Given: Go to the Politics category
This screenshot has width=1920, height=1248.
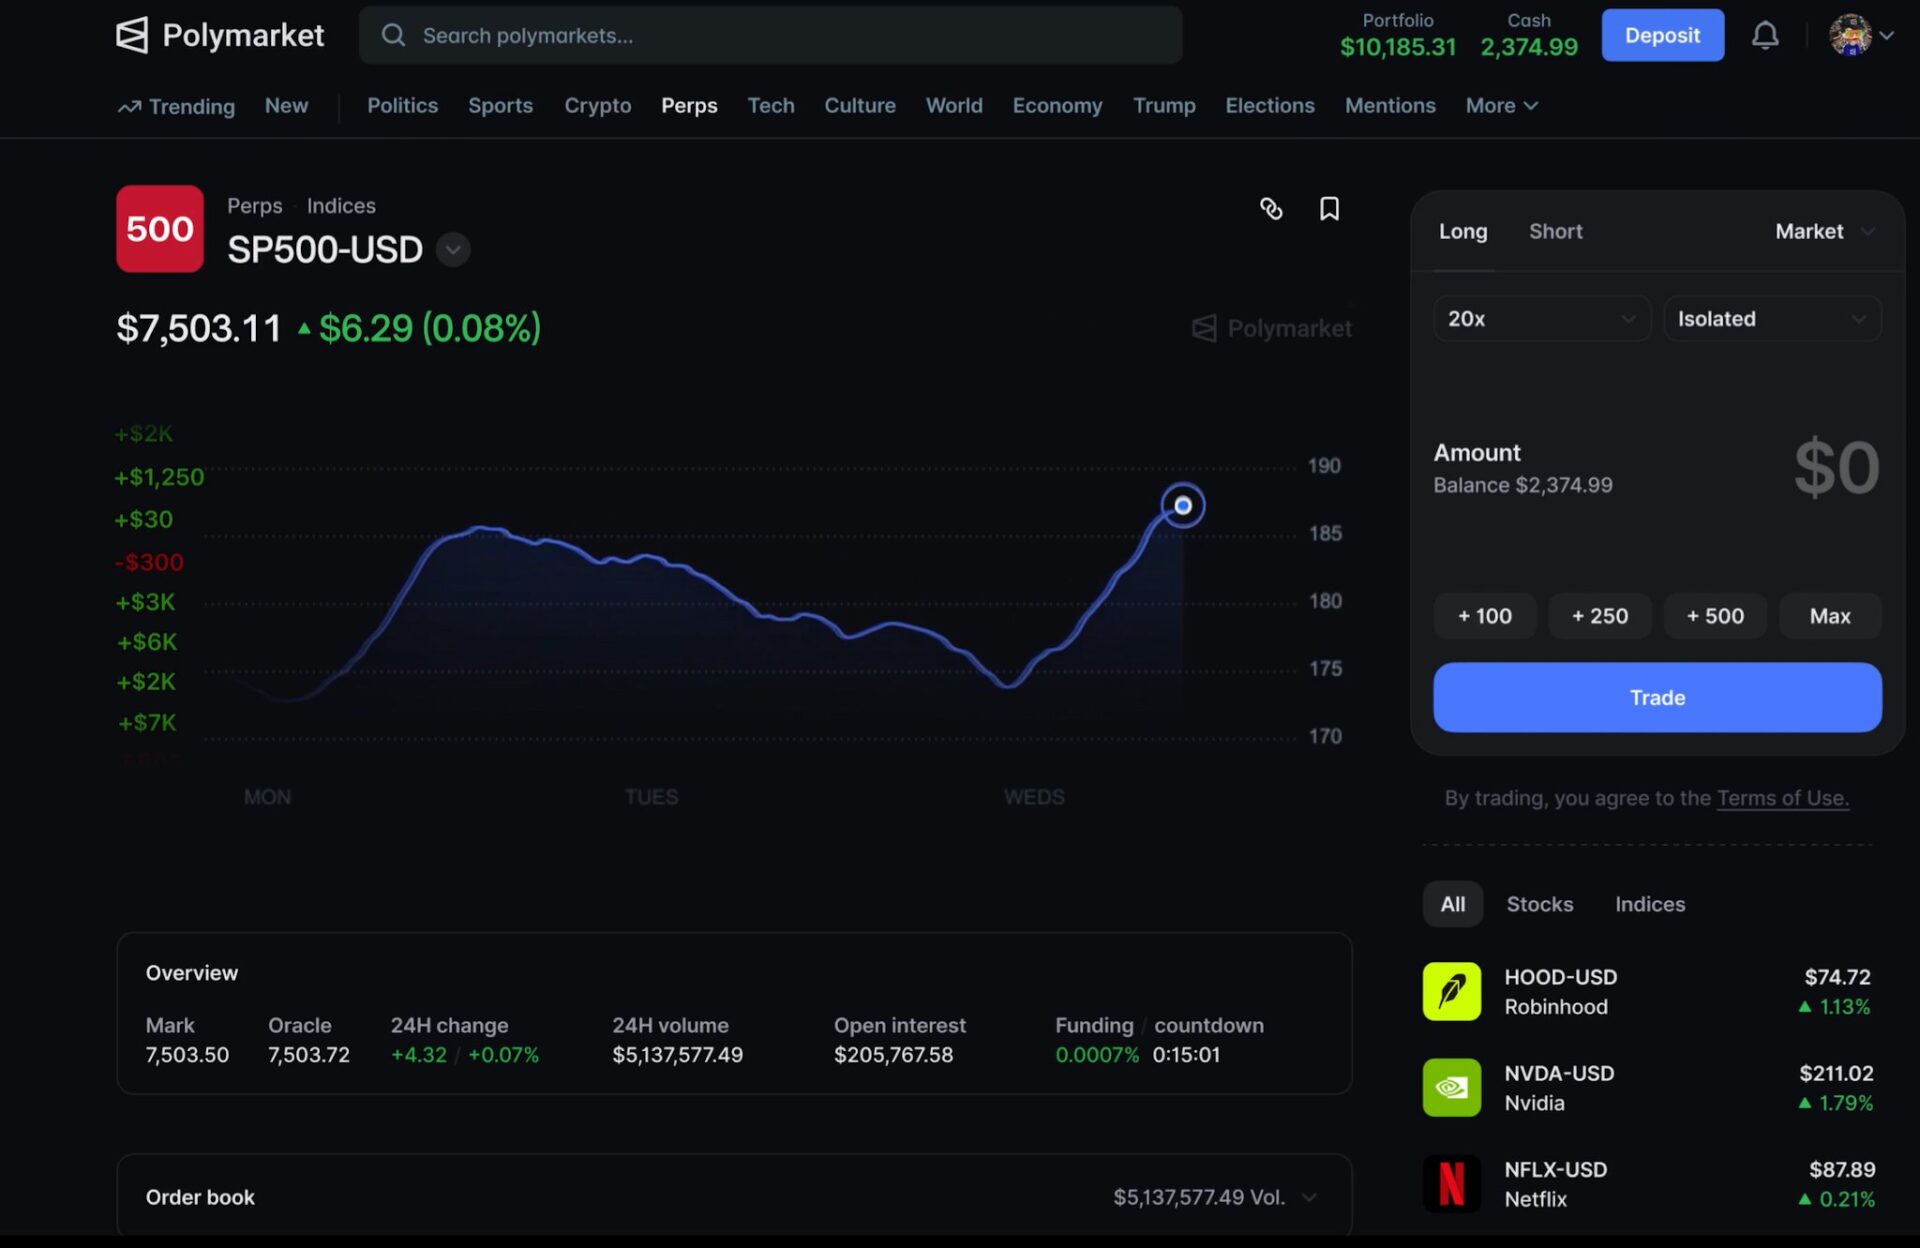Looking at the screenshot, I should [x=402, y=105].
